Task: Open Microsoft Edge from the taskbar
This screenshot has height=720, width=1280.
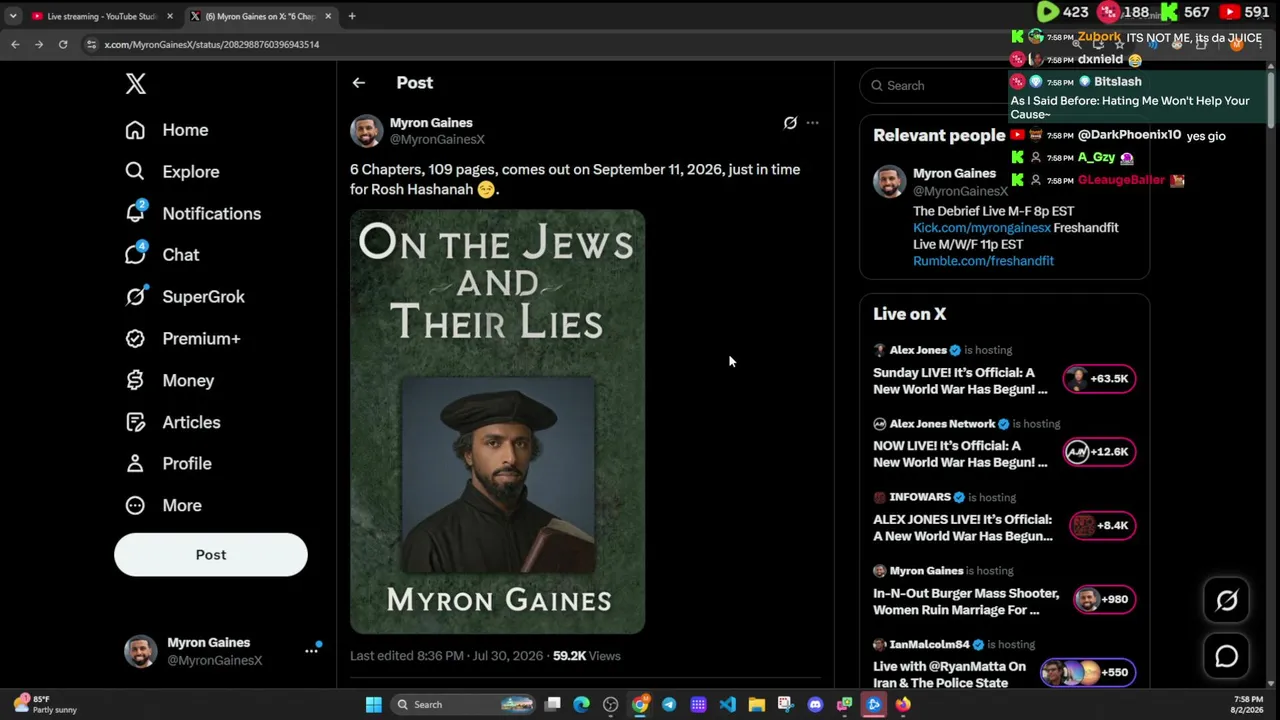Action: (x=582, y=705)
